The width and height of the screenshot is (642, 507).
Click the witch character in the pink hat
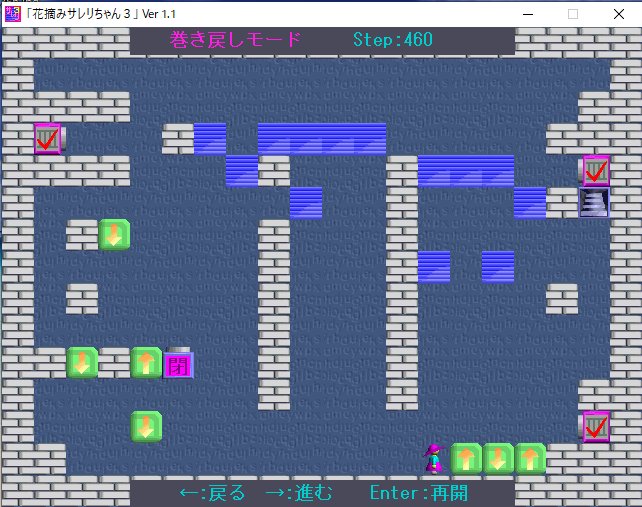(434, 458)
